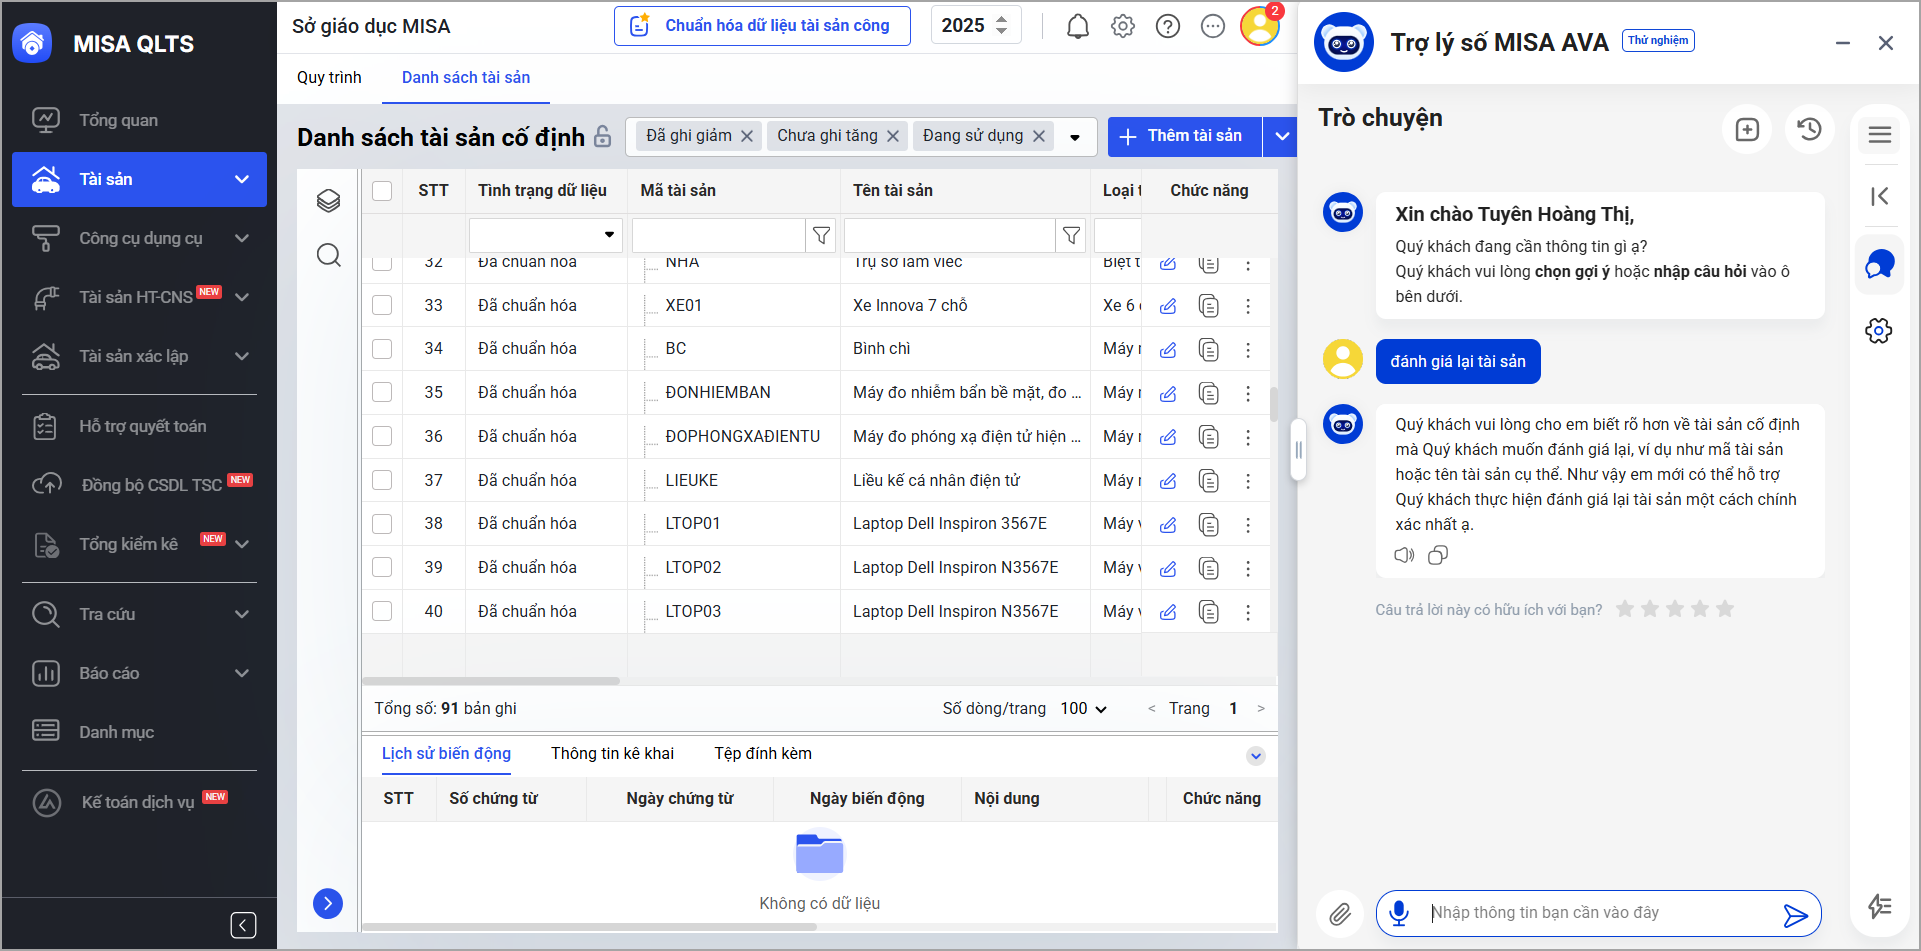Start a new chat conversation icon

pyautogui.click(x=1747, y=129)
